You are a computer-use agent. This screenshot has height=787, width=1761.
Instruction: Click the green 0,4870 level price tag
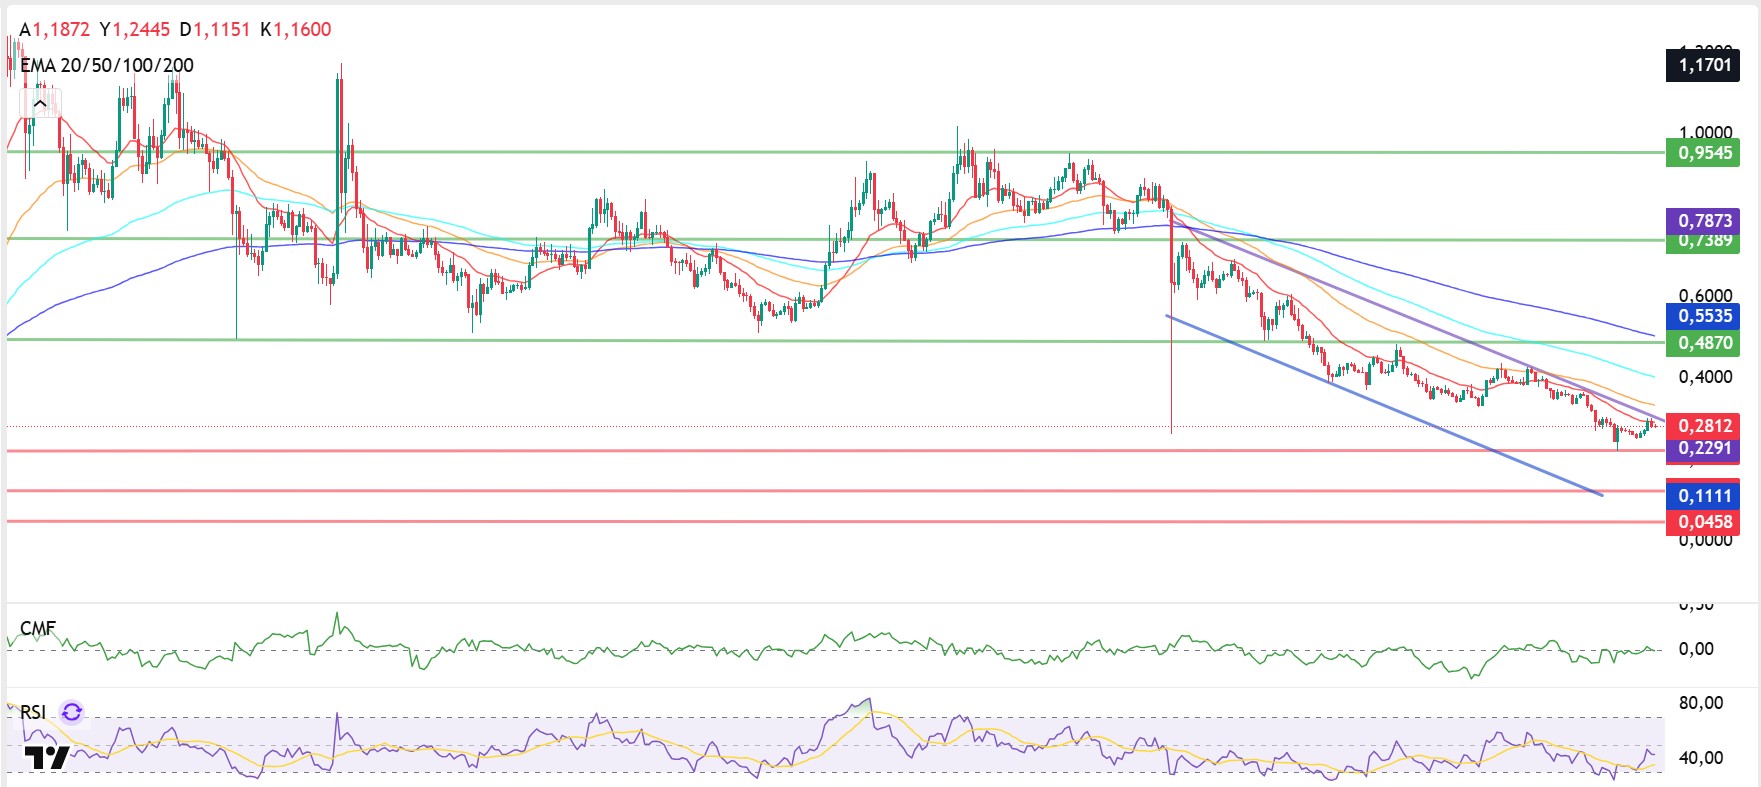(1704, 343)
